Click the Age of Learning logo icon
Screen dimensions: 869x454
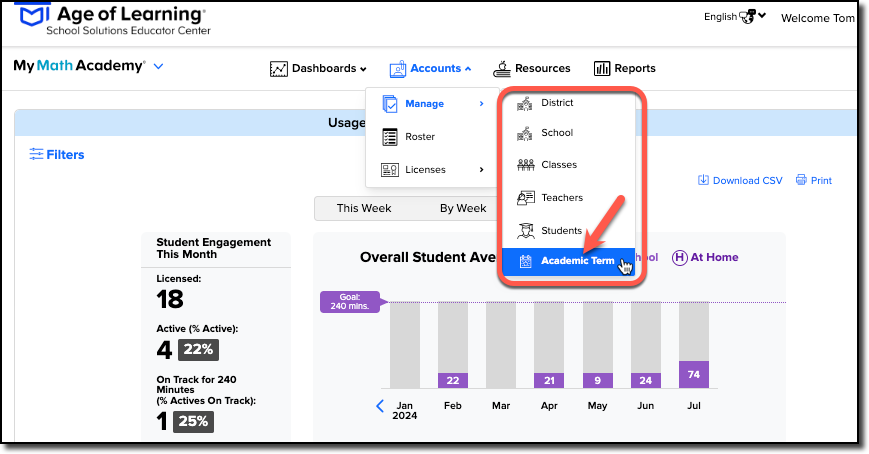pyautogui.click(x=34, y=13)
